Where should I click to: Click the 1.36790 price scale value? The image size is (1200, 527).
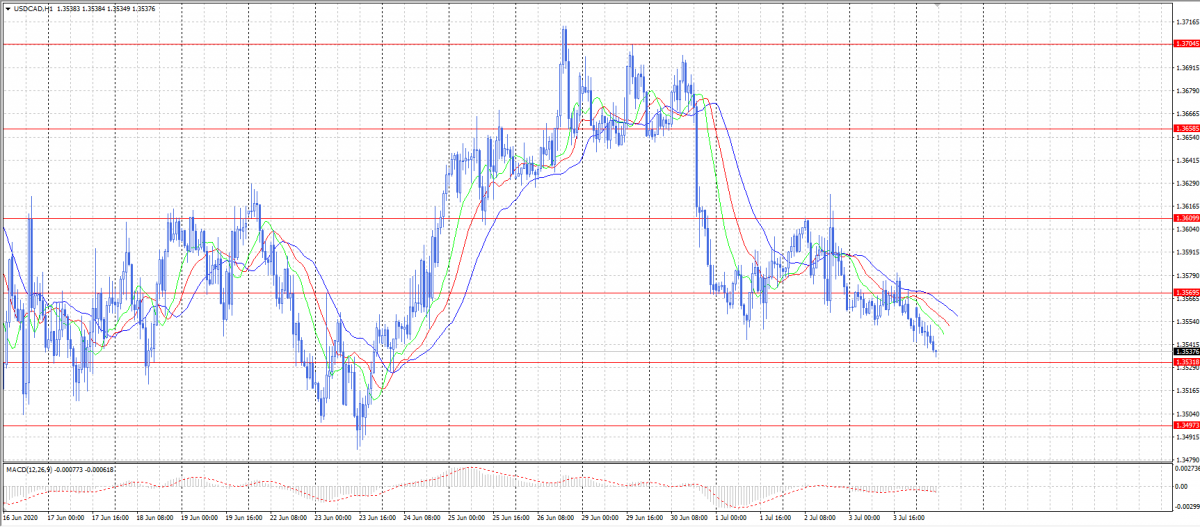pos(1188,91)
